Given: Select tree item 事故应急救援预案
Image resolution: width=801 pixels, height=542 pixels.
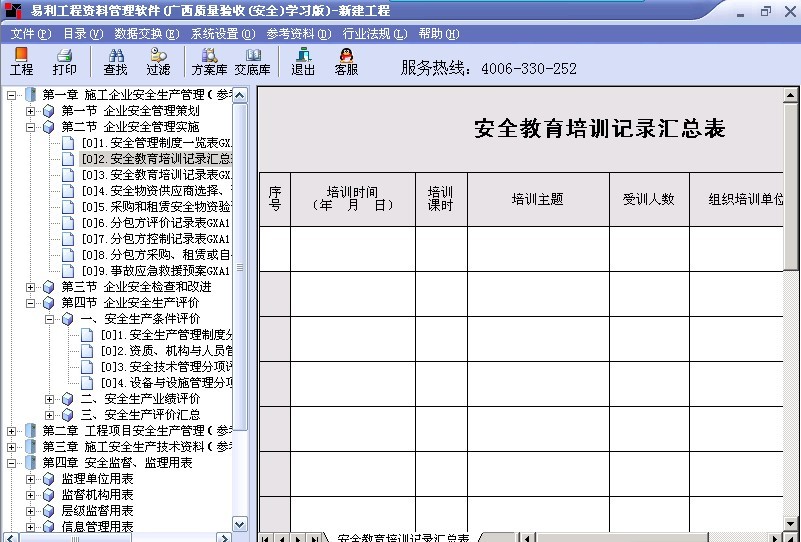Looking at the screenshot, I should (168, 271).
